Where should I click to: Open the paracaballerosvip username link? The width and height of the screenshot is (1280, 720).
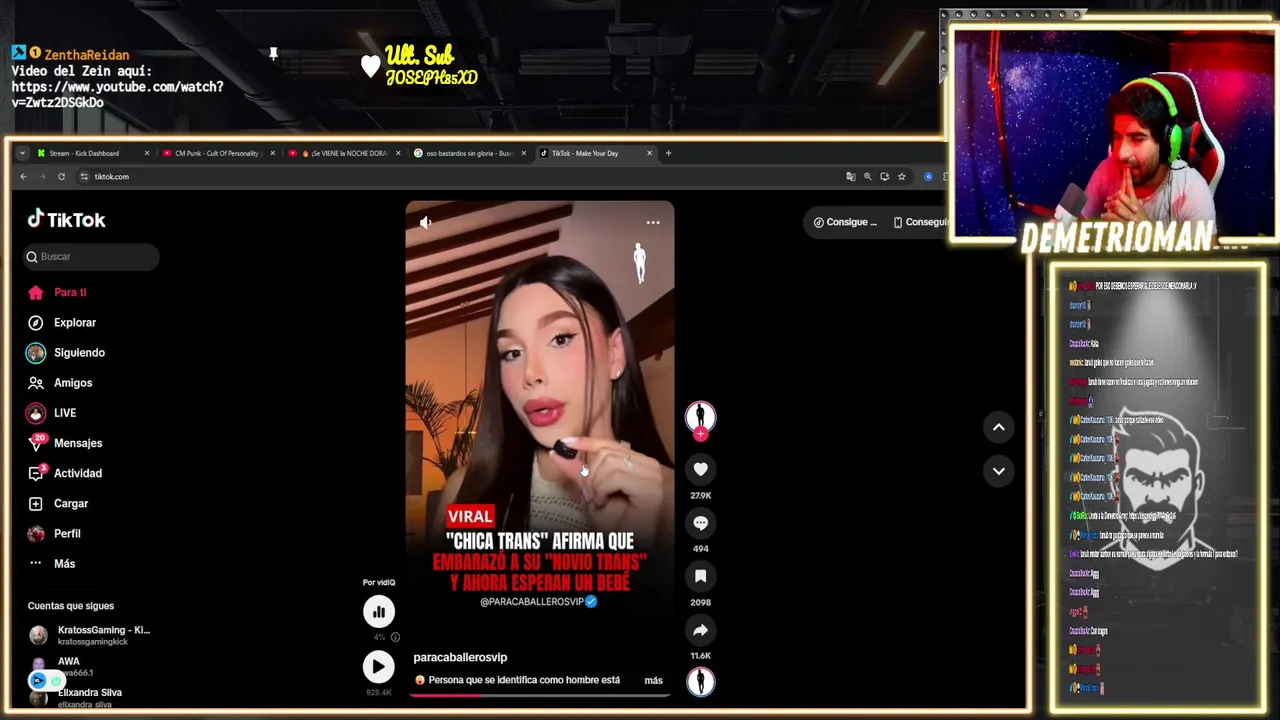[460, 657]
